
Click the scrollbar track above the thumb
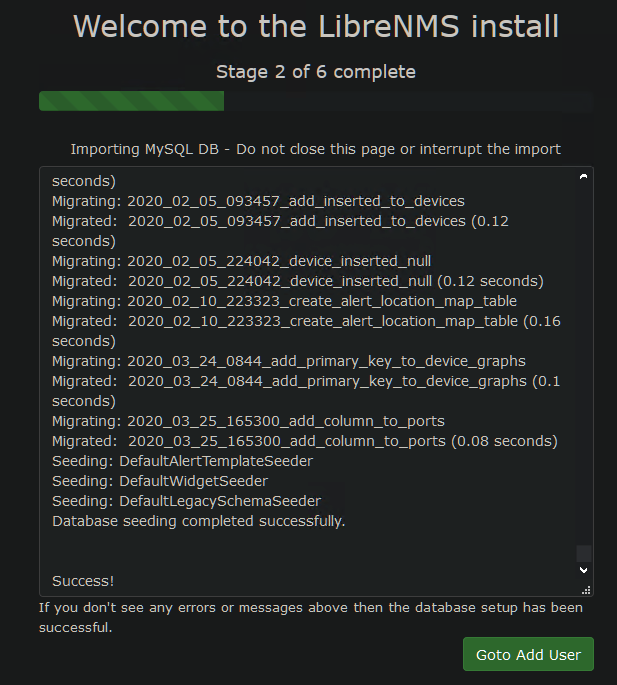[x=583, y=363]
